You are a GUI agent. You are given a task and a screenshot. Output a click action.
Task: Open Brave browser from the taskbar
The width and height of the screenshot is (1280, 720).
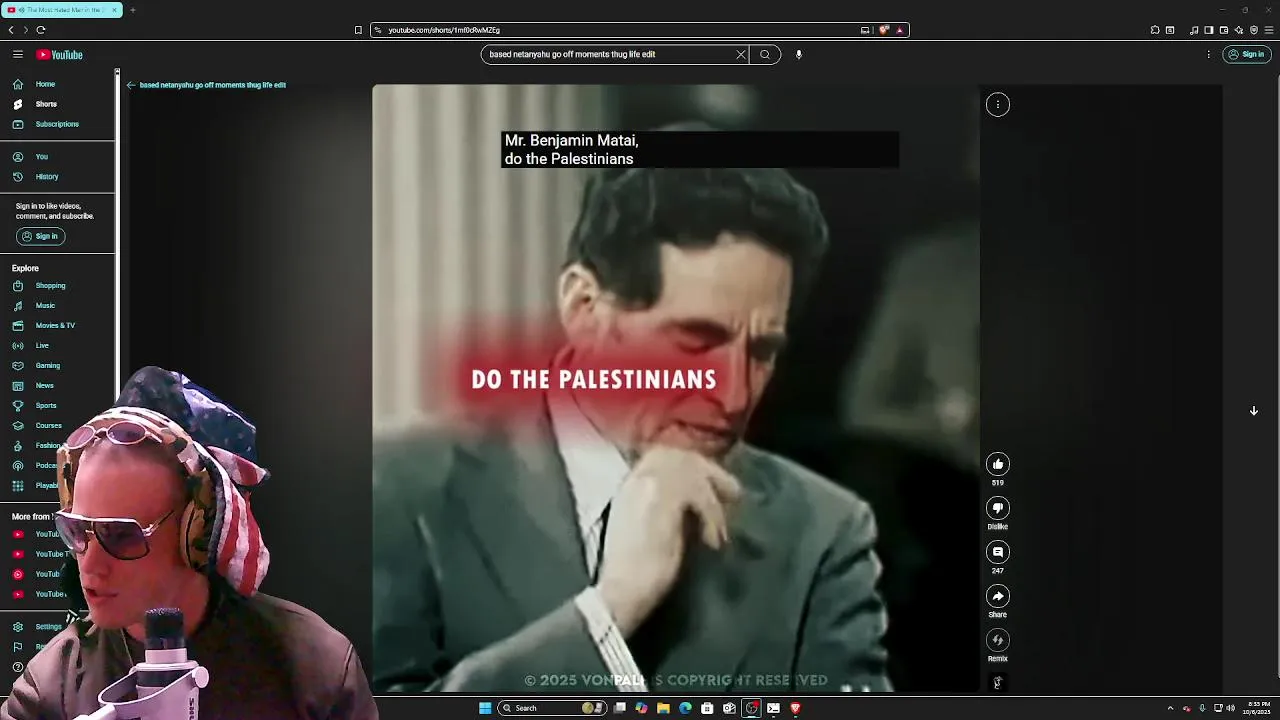(795, 708)
